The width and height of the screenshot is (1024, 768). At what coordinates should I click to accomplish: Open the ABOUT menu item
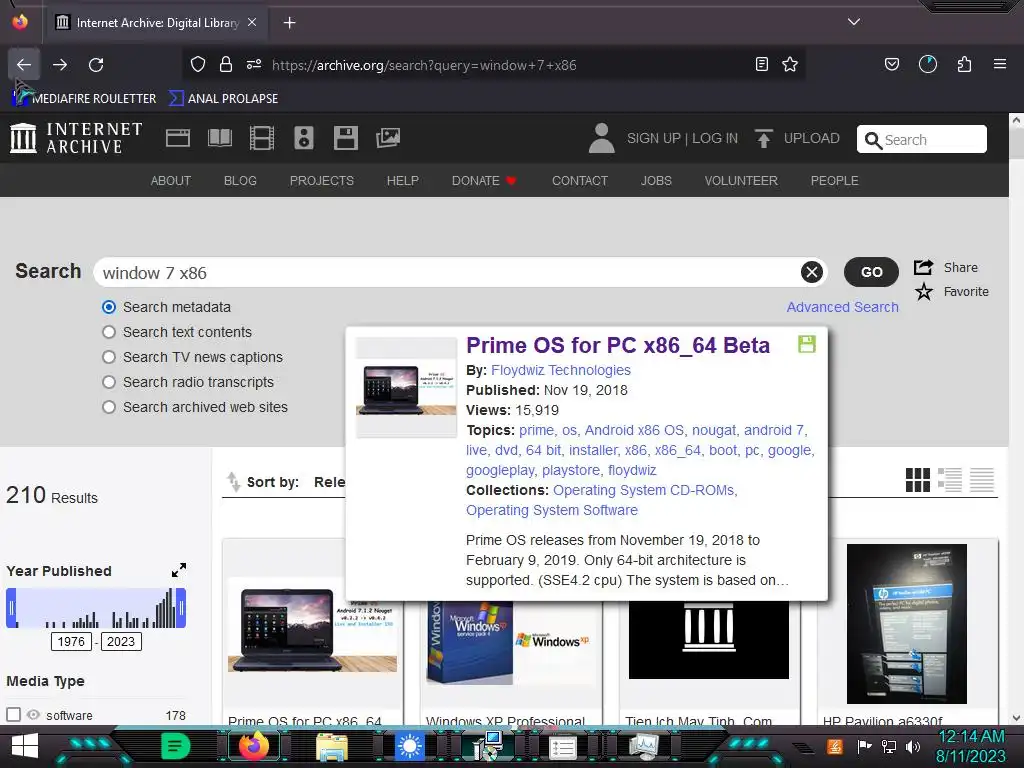171,180
